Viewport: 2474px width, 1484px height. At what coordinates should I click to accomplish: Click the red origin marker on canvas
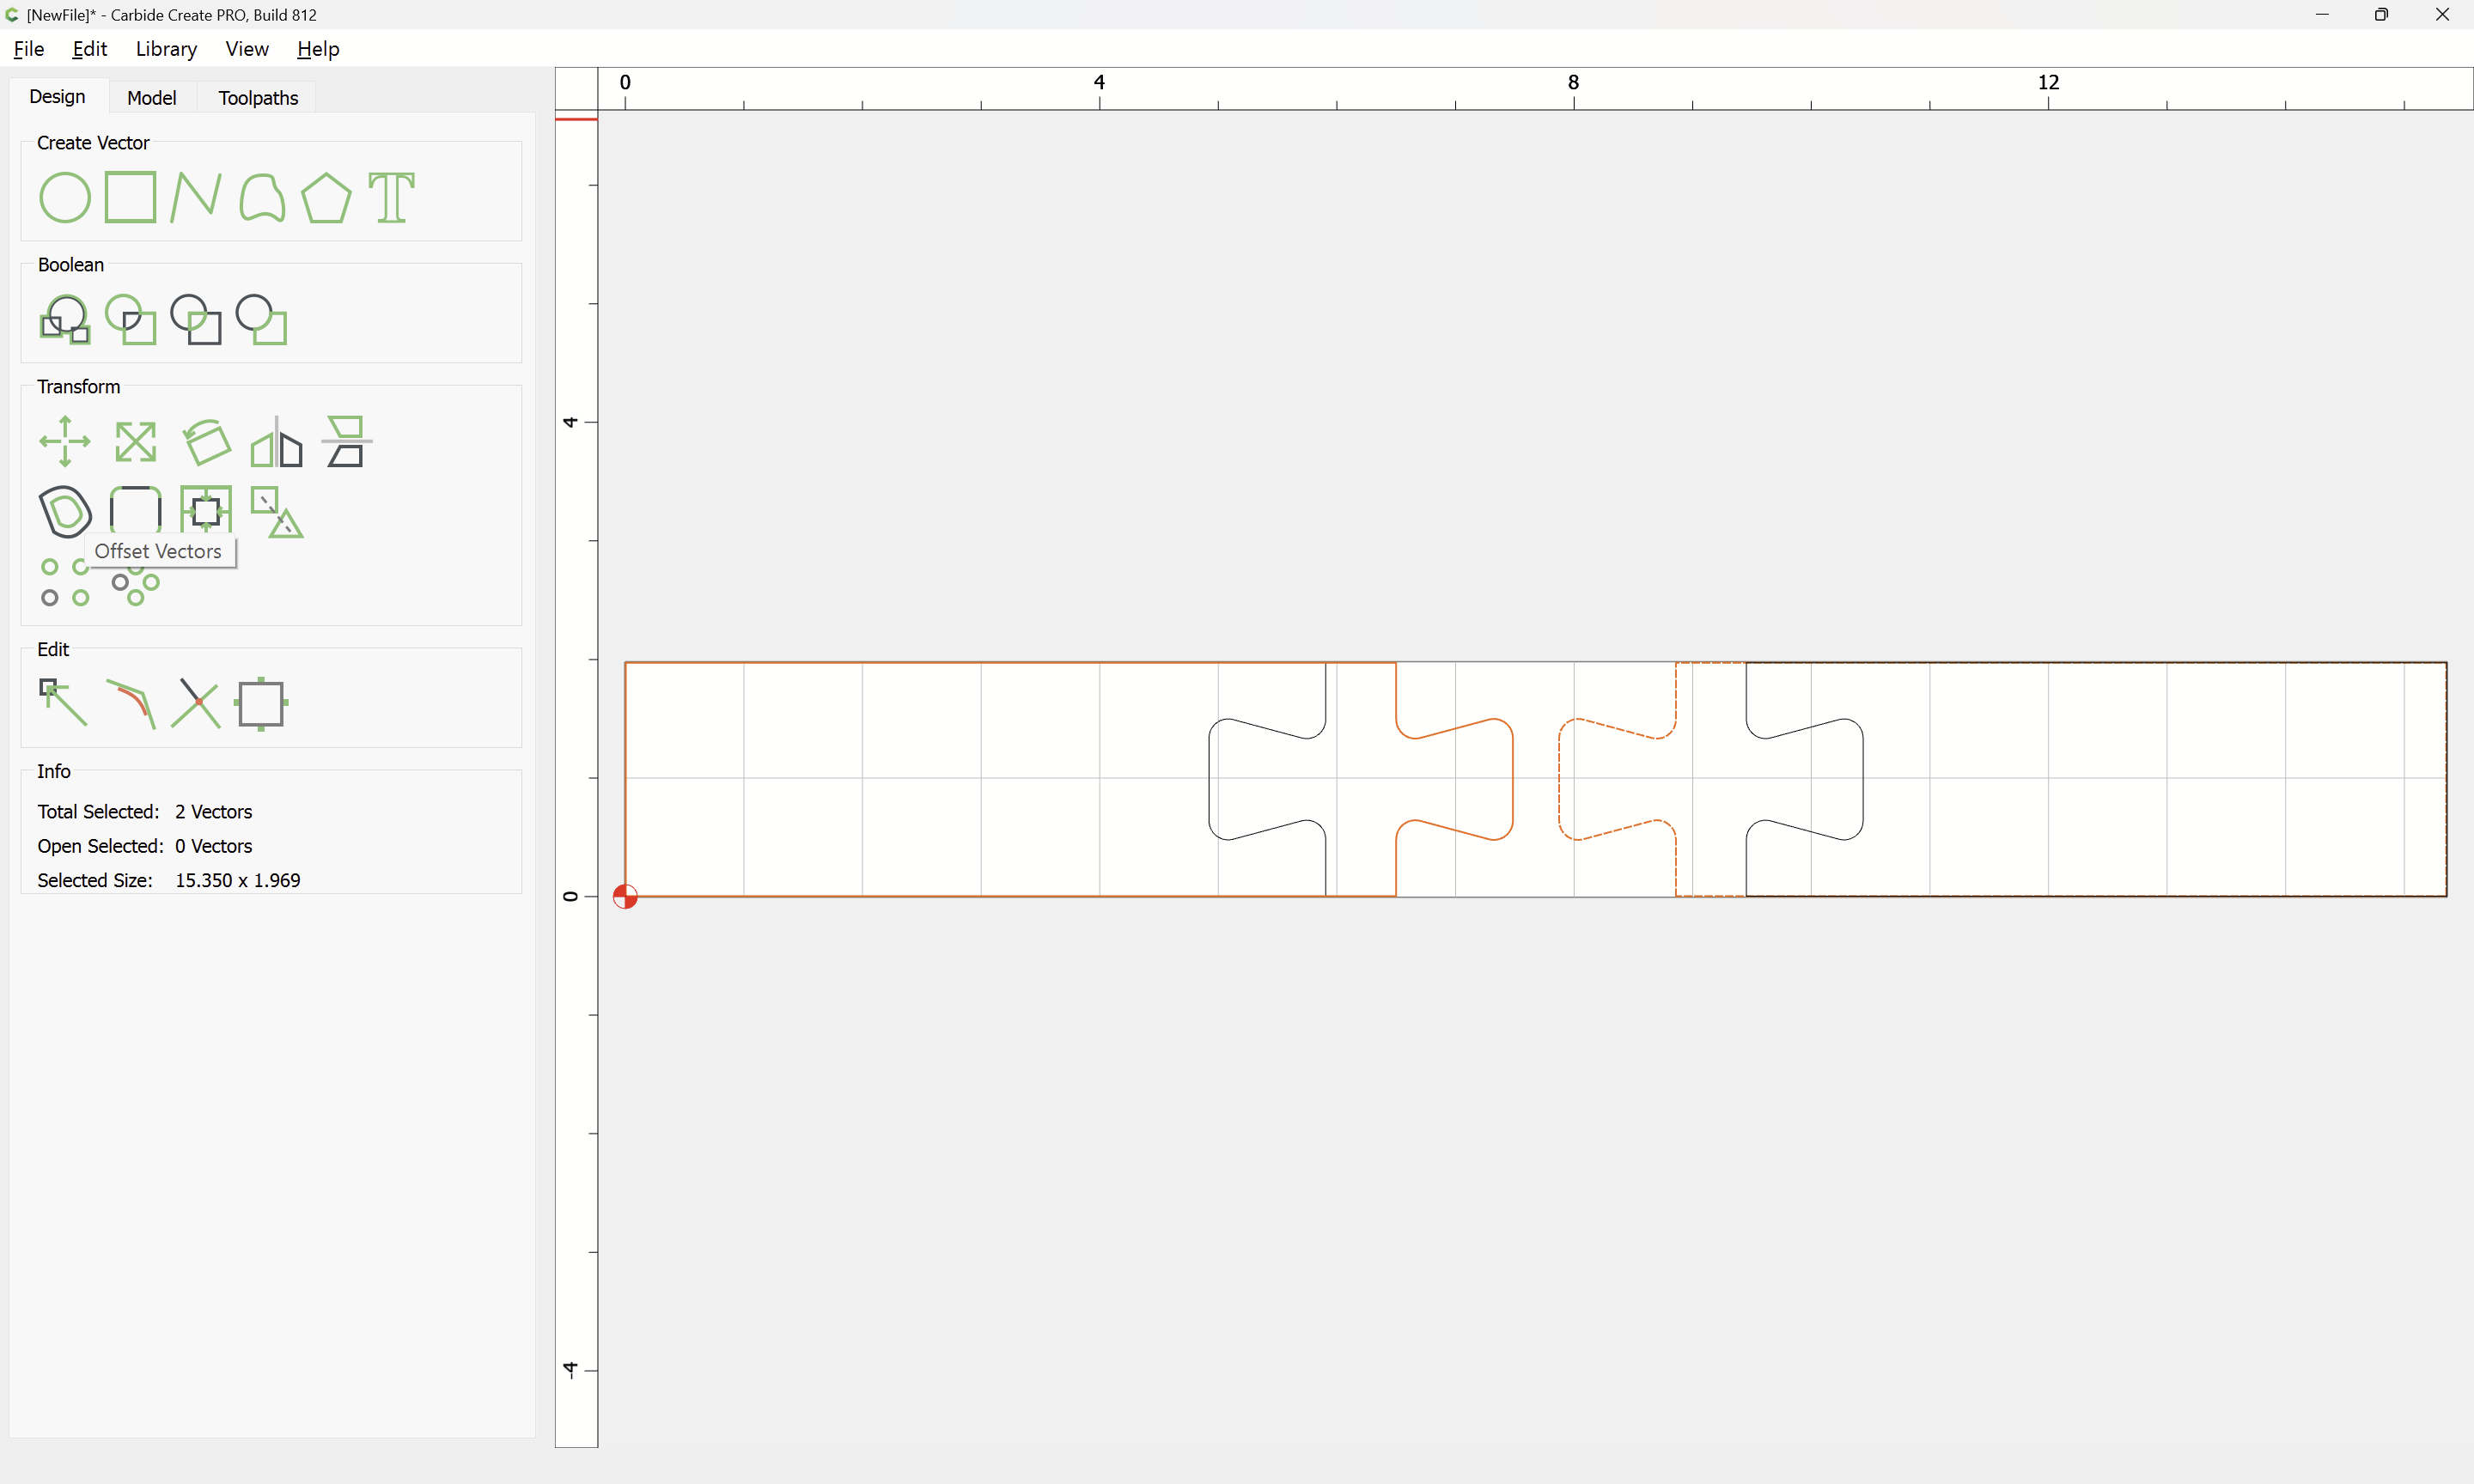pos(625,896)
